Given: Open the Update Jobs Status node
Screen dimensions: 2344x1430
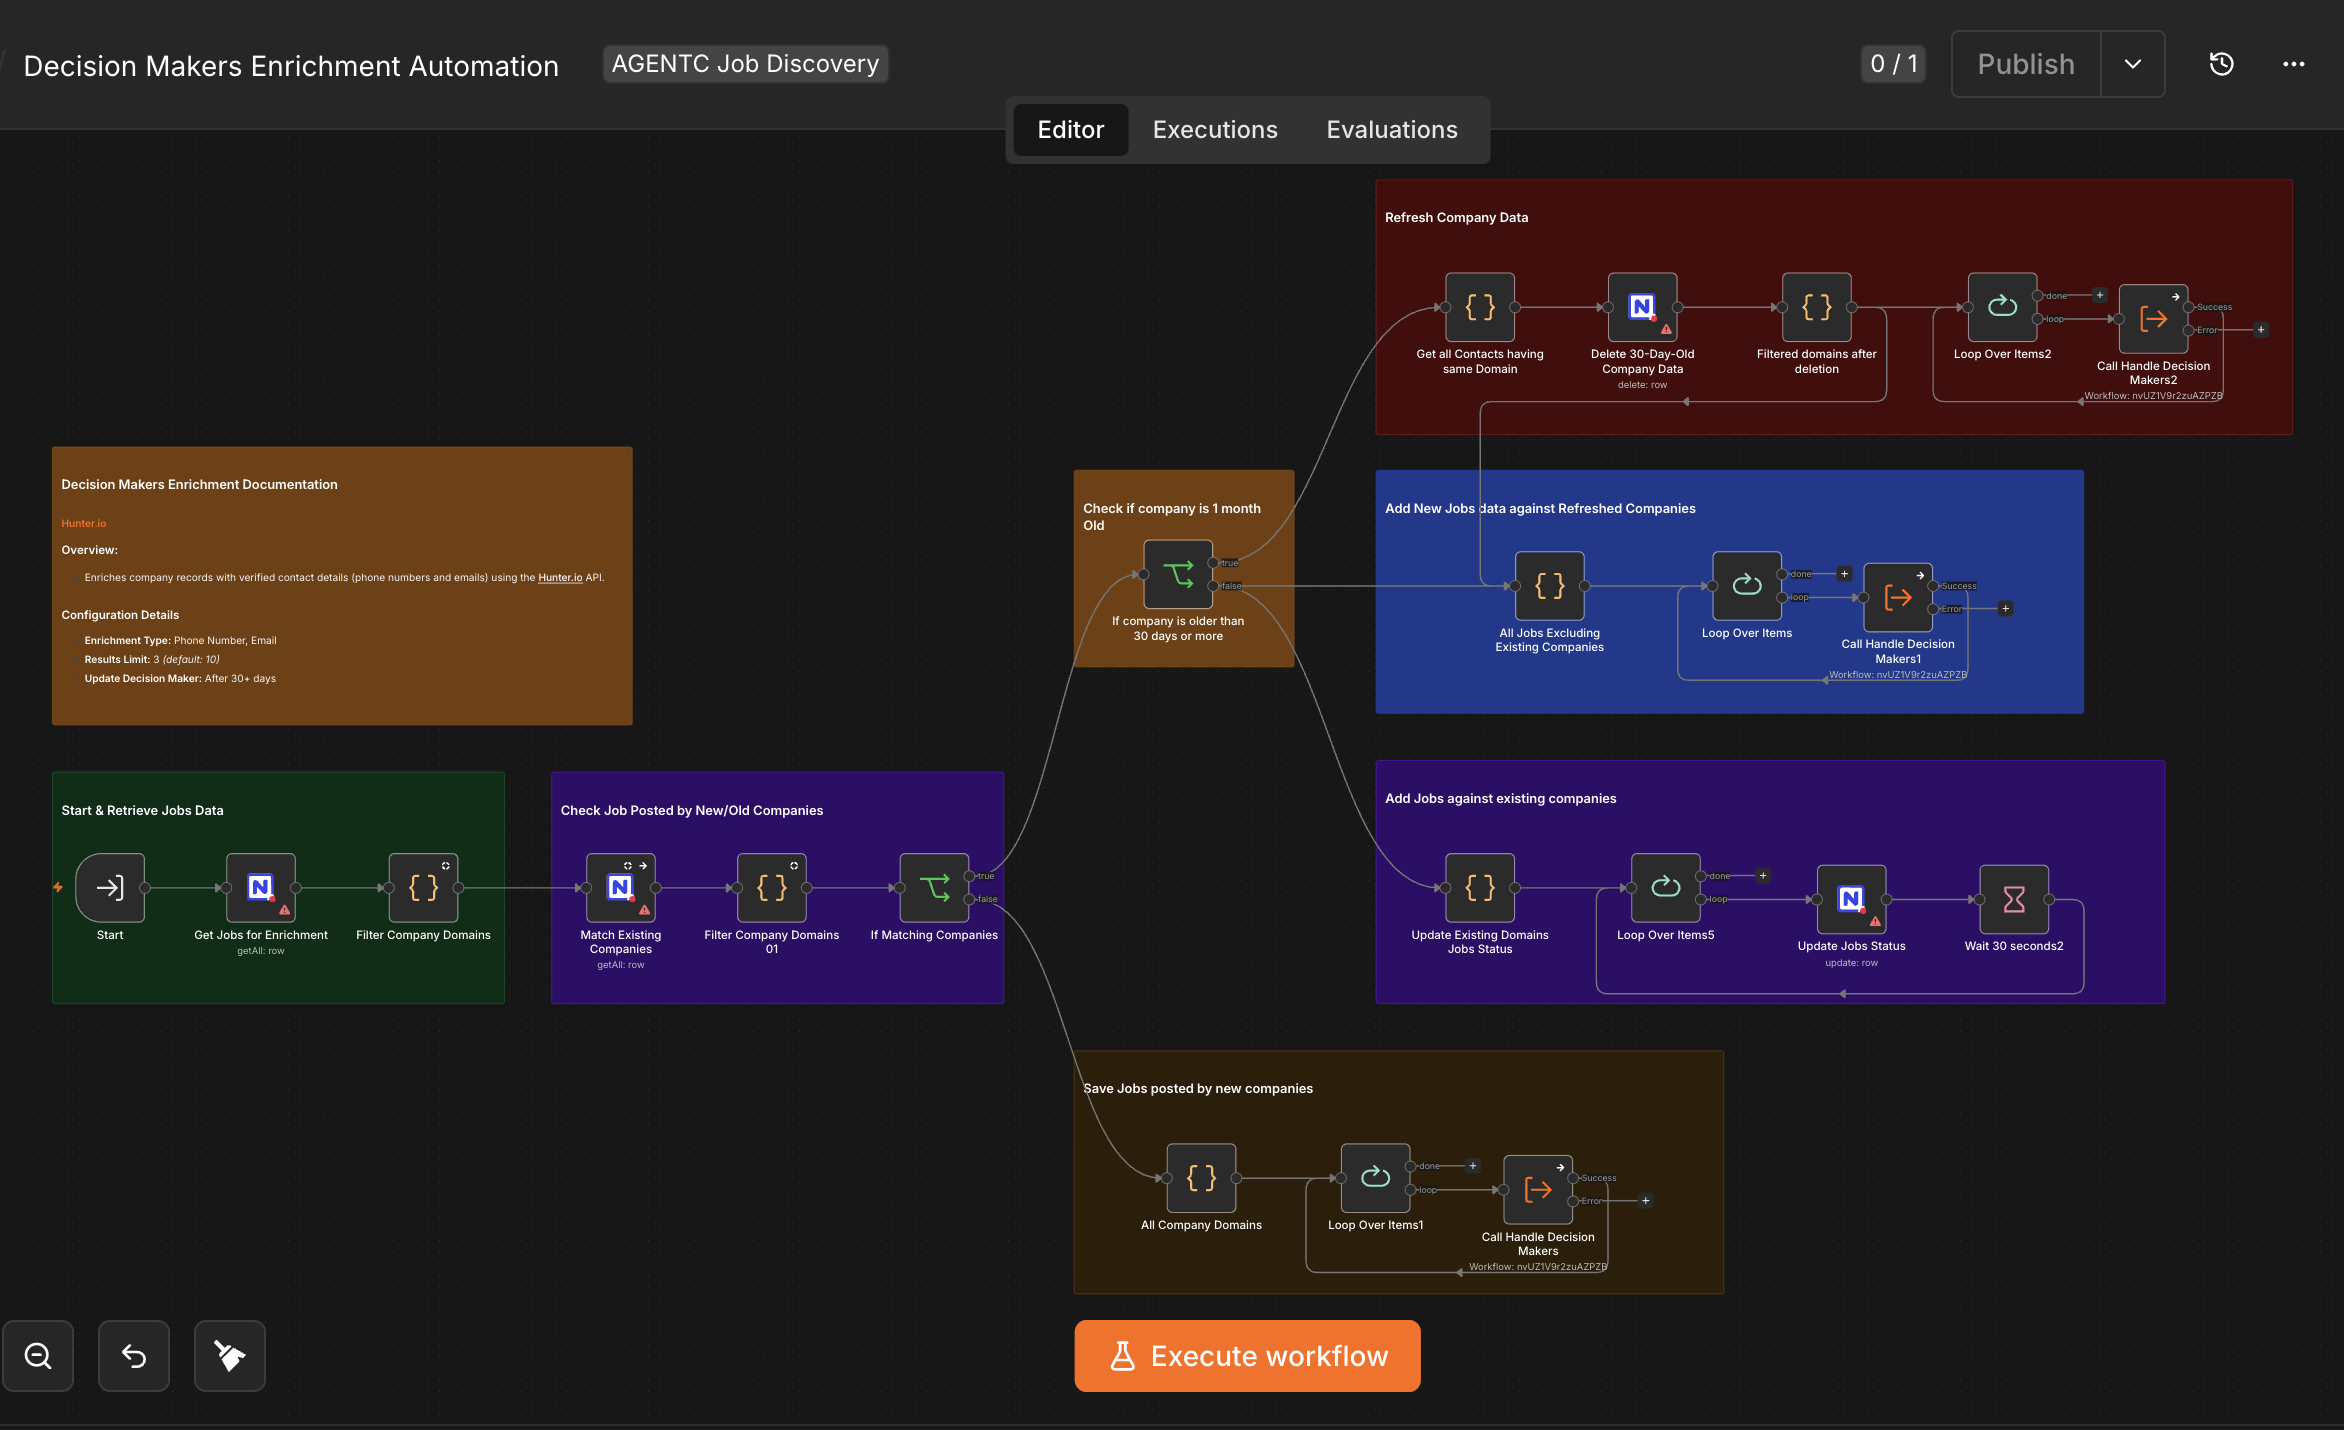Looking at the screenshot, I should coord(1851,899).
